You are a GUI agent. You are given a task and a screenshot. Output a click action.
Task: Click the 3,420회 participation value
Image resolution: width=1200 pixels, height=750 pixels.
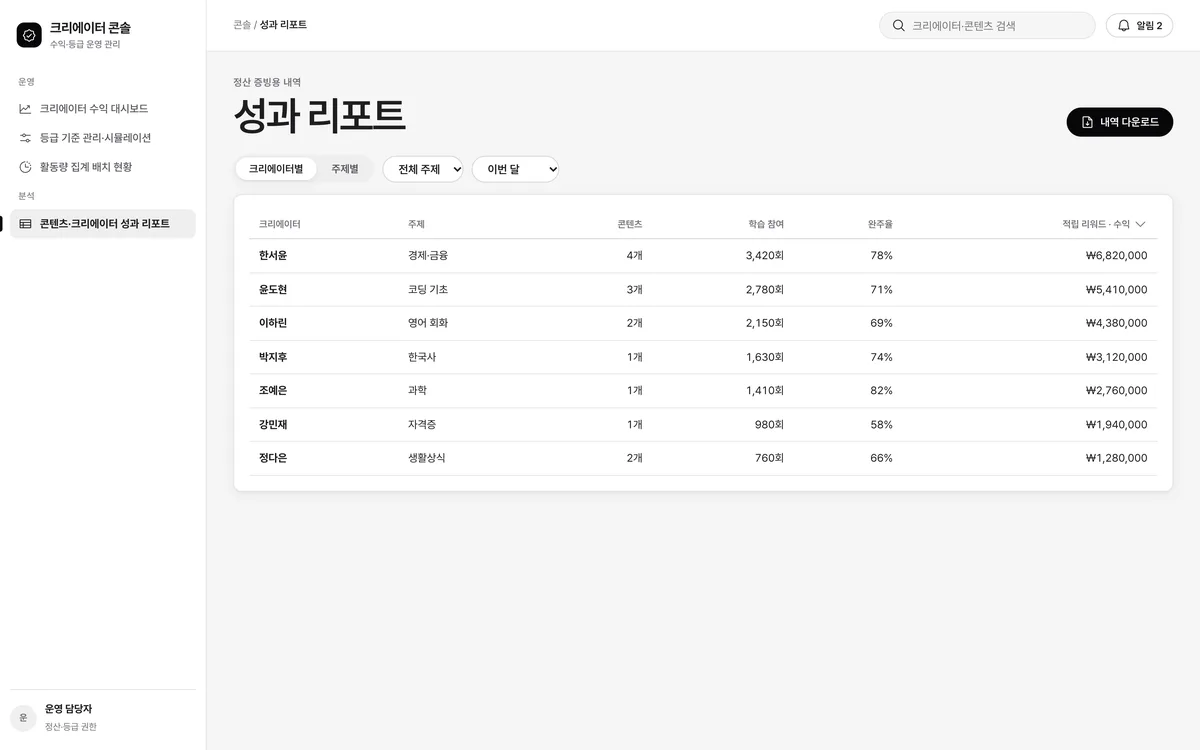765,256
